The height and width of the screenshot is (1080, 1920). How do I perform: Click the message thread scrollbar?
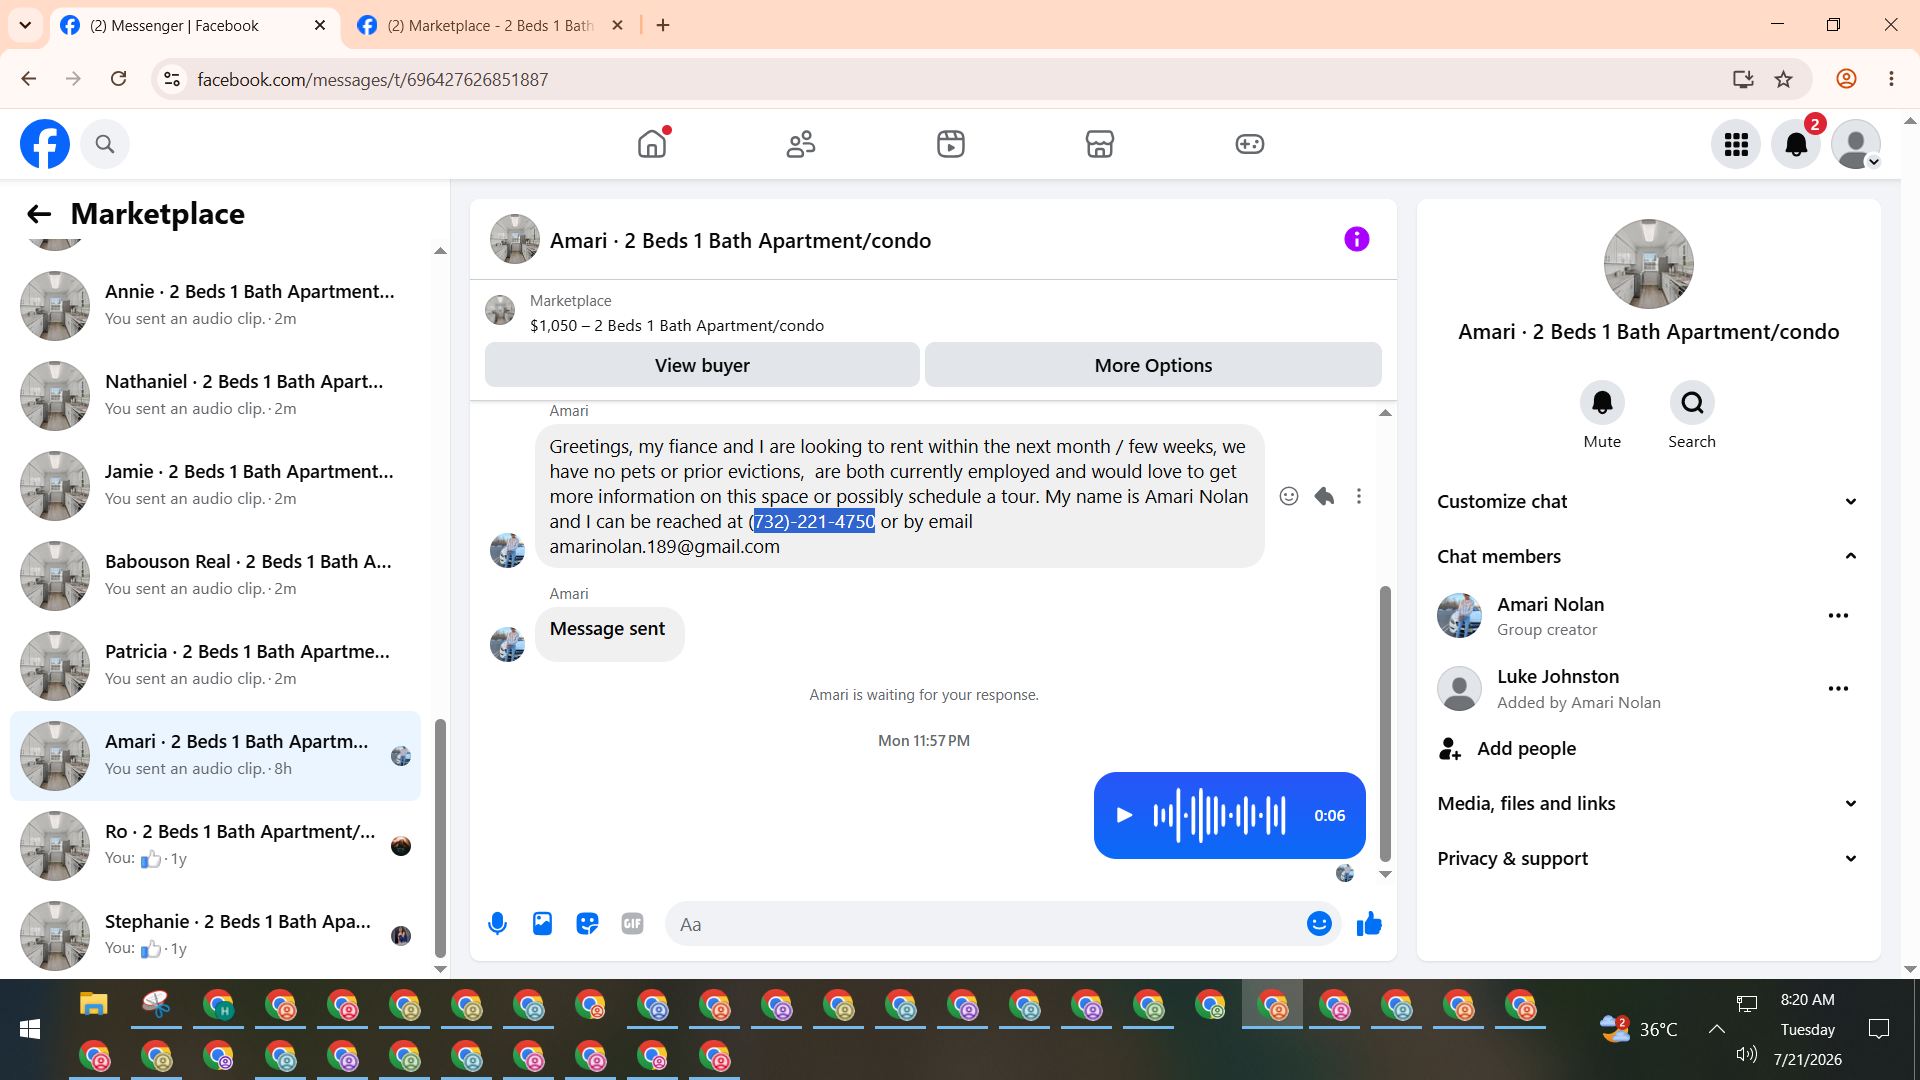(1385, 724)
